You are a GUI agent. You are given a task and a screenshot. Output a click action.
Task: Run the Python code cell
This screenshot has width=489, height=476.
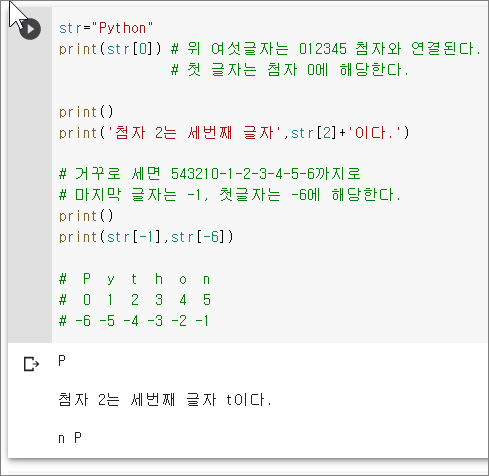pos(30,29)
